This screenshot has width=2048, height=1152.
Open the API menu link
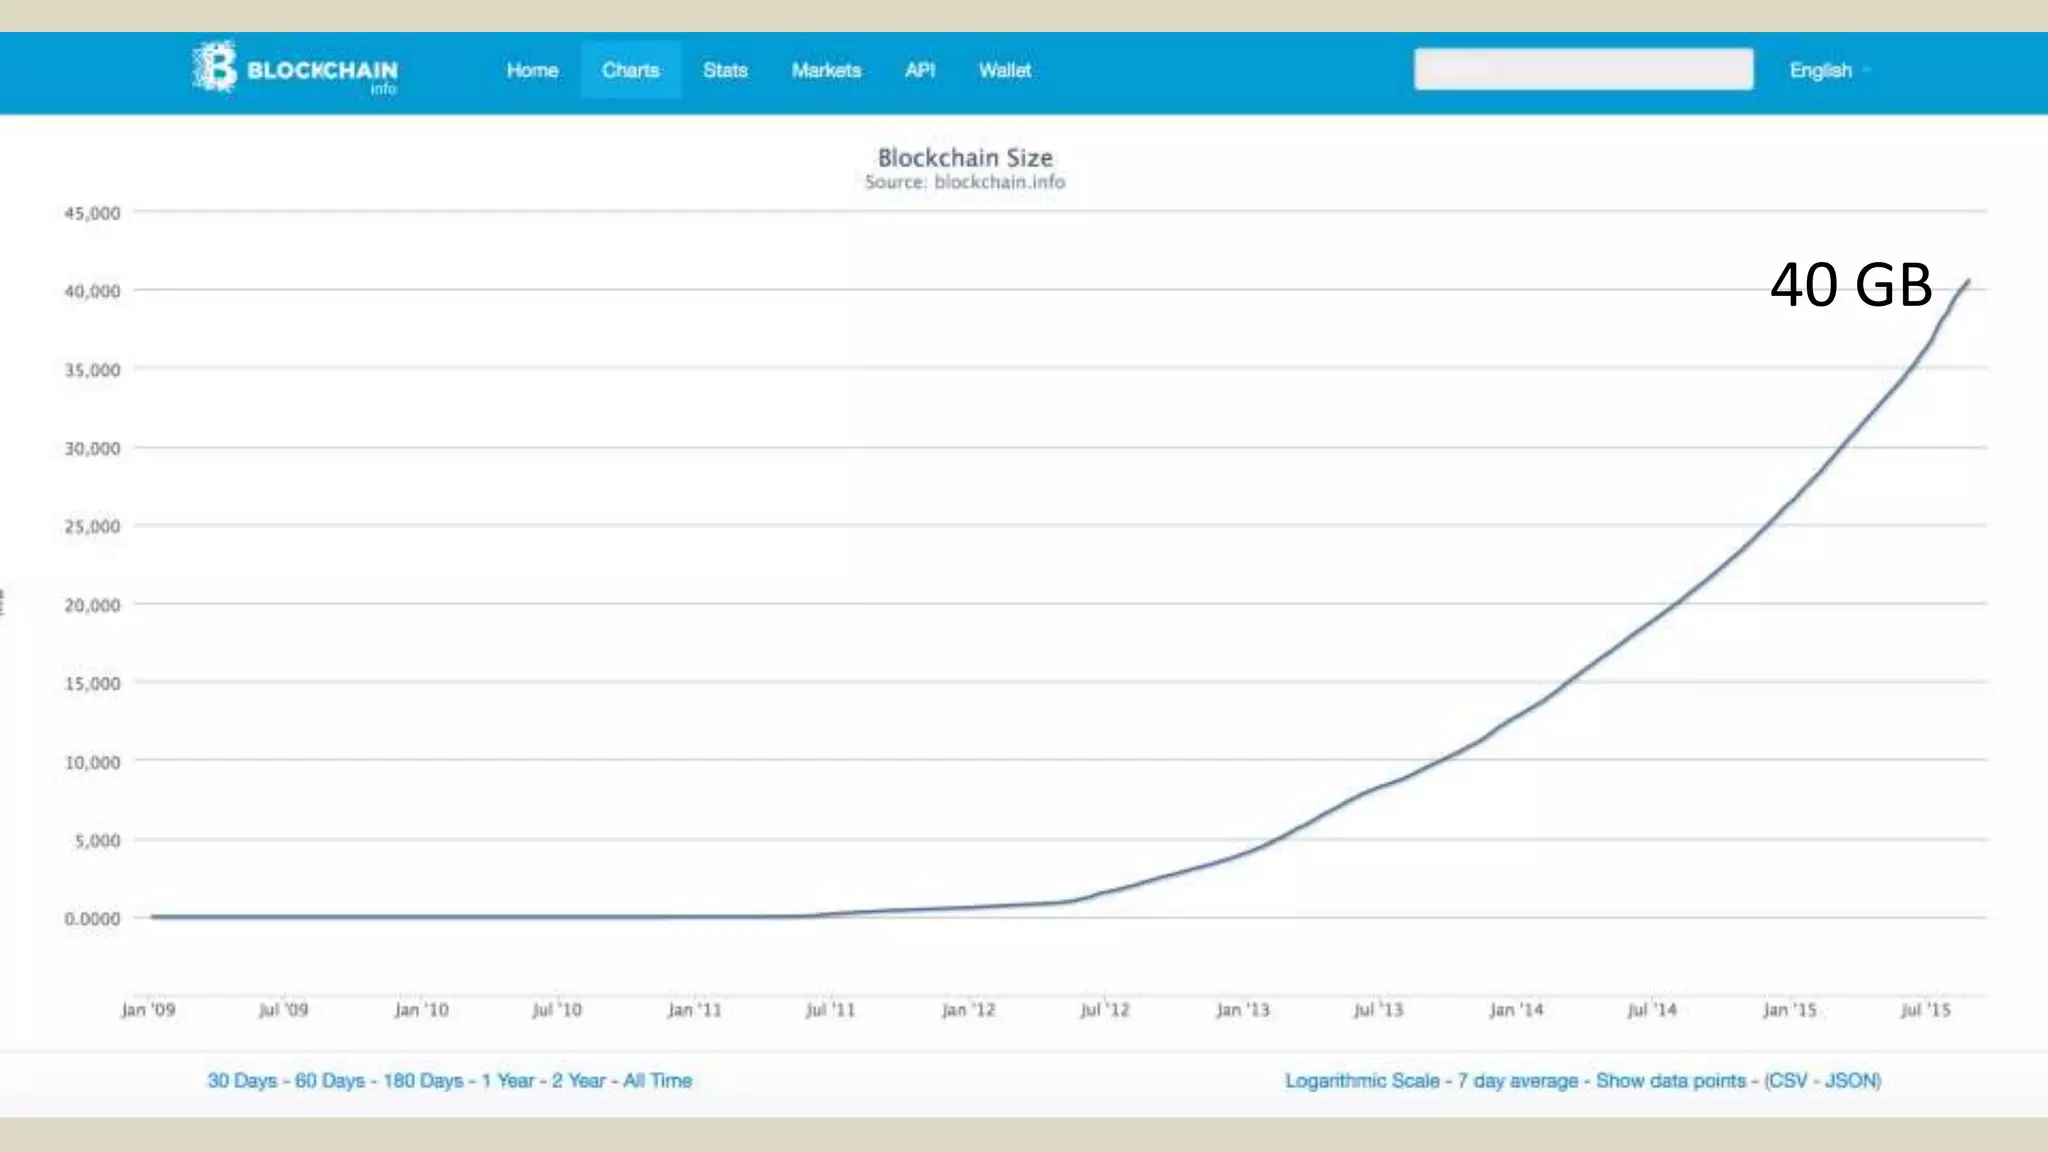pos(920,70)
